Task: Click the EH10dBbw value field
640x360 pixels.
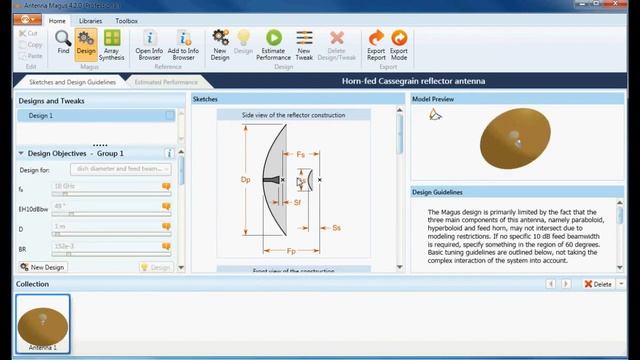Action: click(x=106, y=206)
